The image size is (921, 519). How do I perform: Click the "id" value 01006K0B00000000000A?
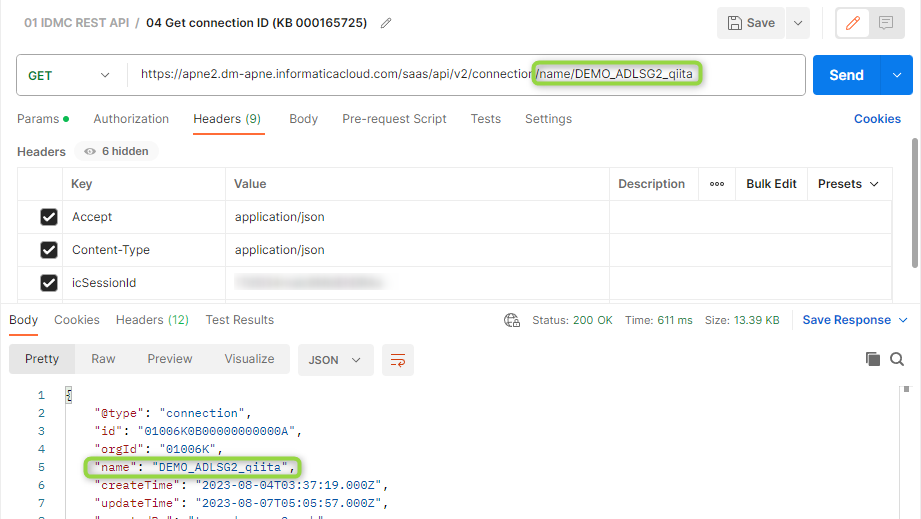coord(216,431)
